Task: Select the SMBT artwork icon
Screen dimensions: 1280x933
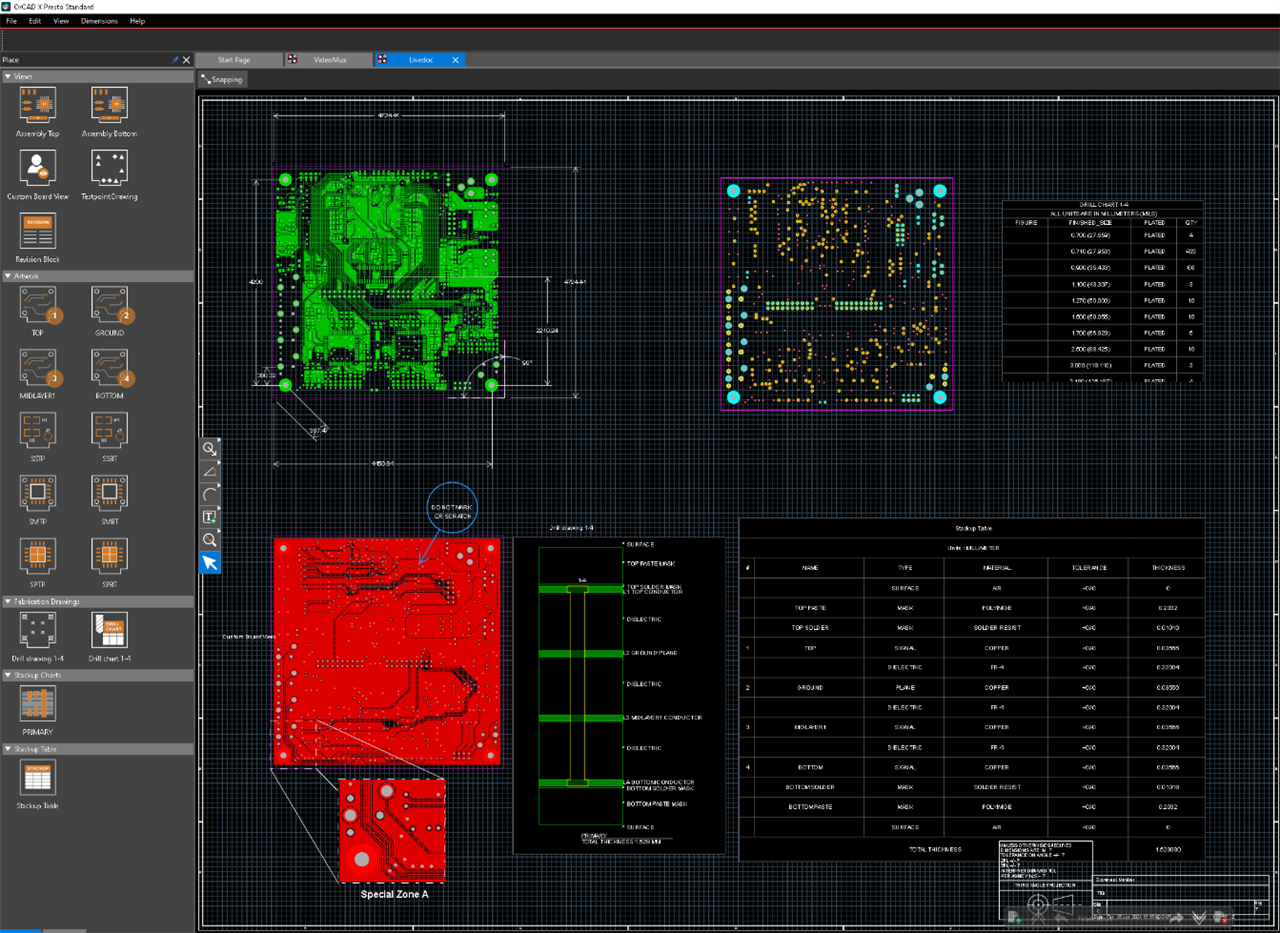Action: click(109, 493)
